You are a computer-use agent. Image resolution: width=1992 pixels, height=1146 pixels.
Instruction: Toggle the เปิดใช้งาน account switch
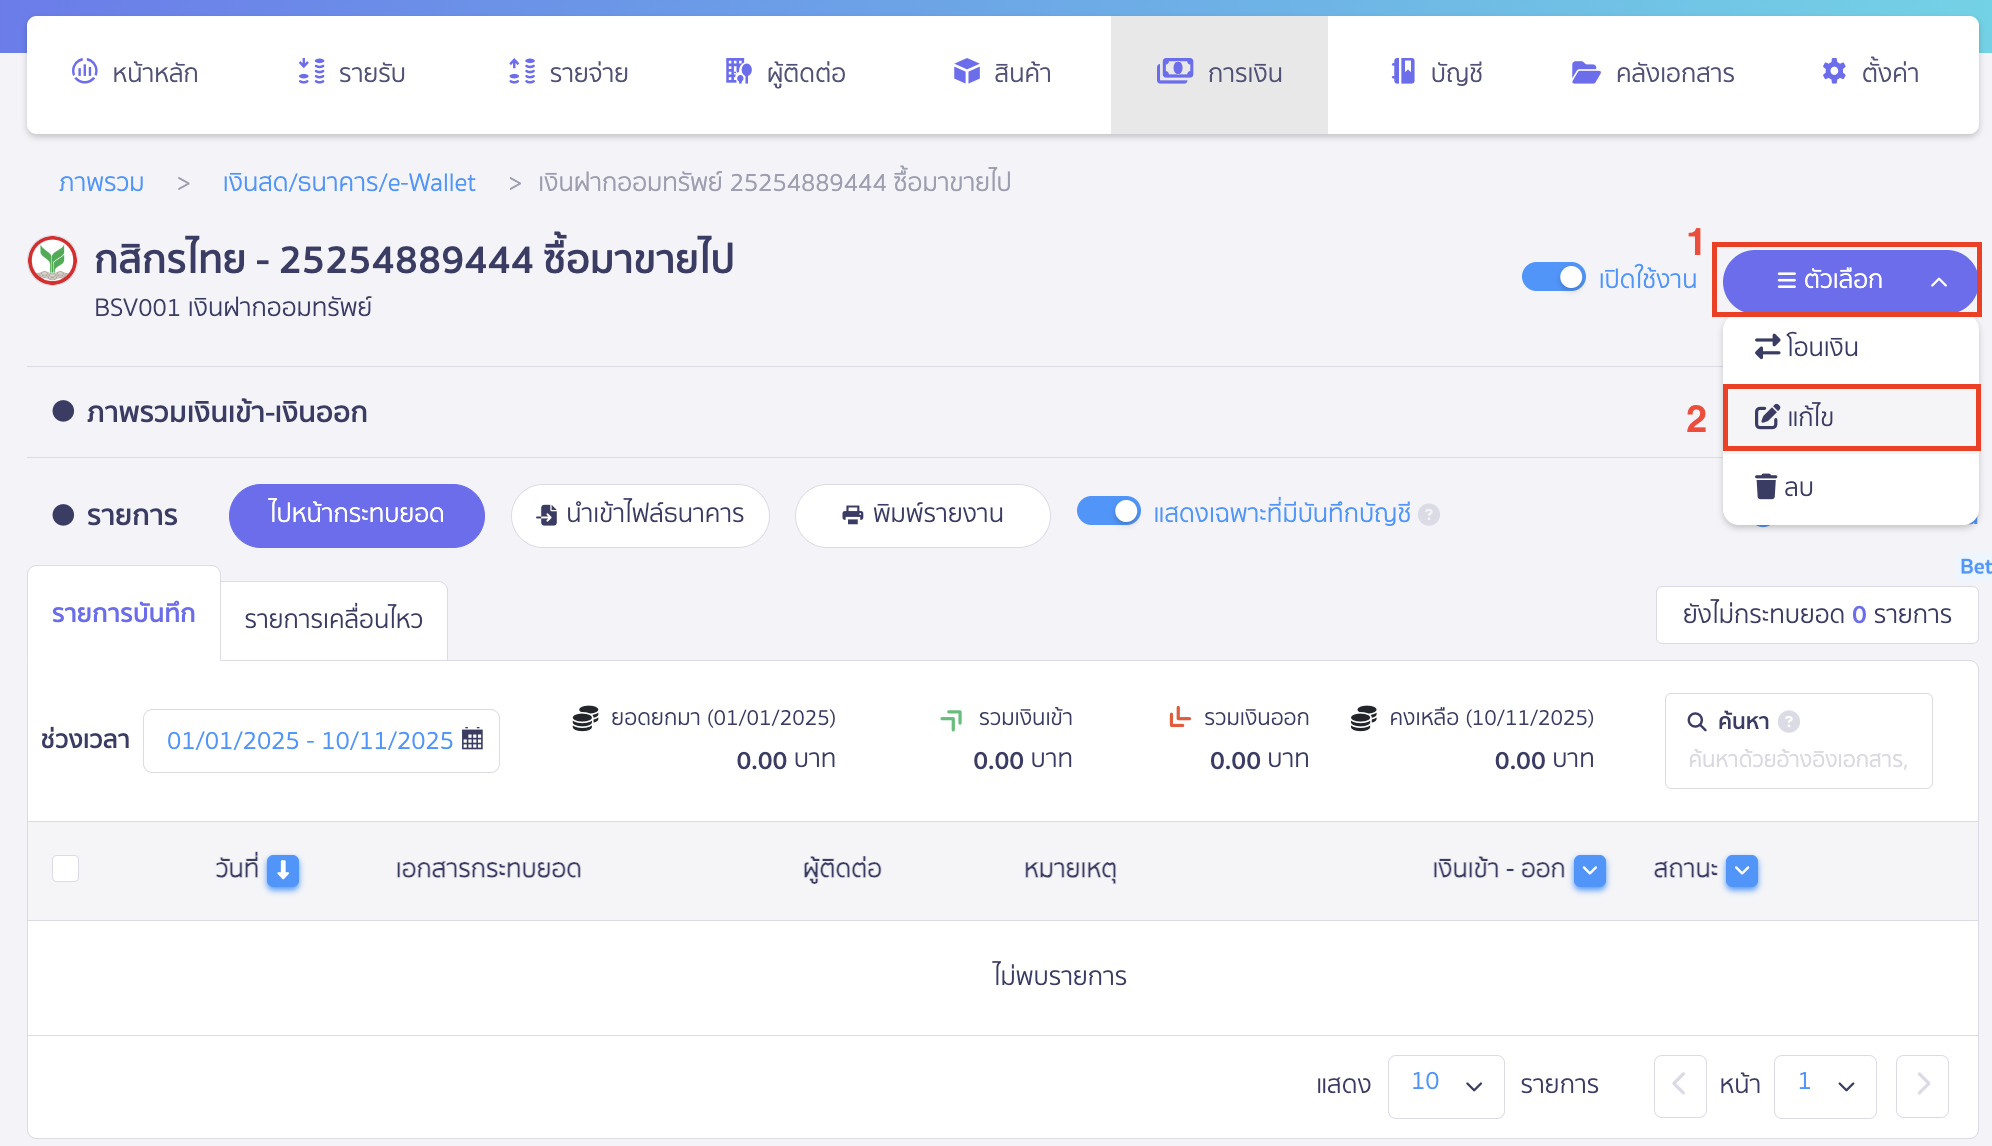point(1553,277)
